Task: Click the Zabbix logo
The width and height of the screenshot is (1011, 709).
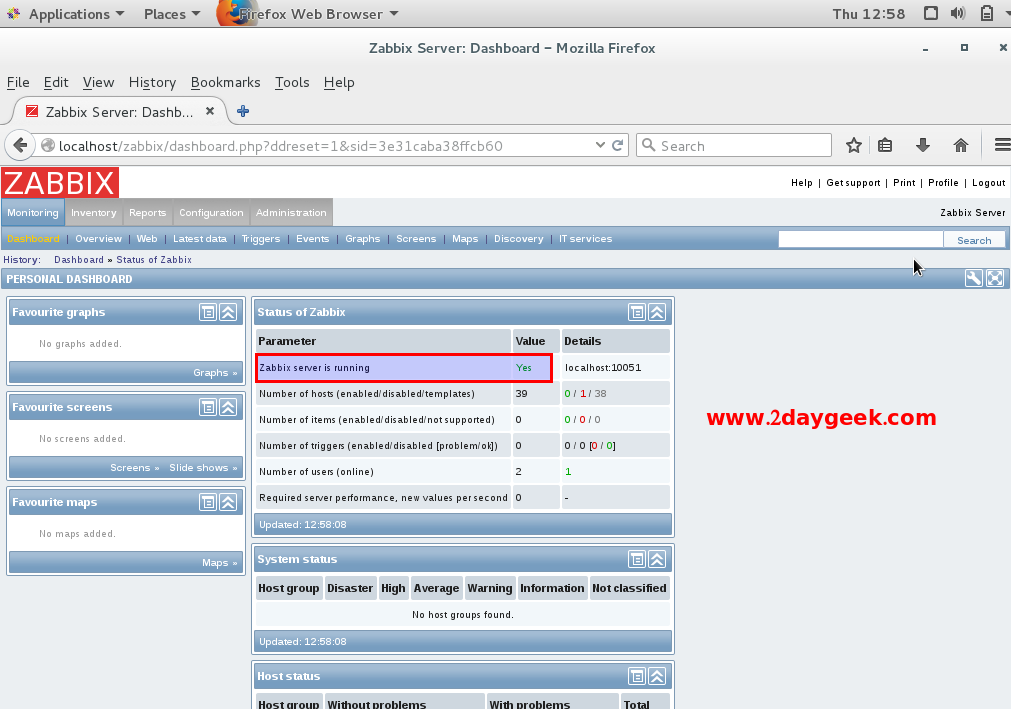Action: (60, 182)
